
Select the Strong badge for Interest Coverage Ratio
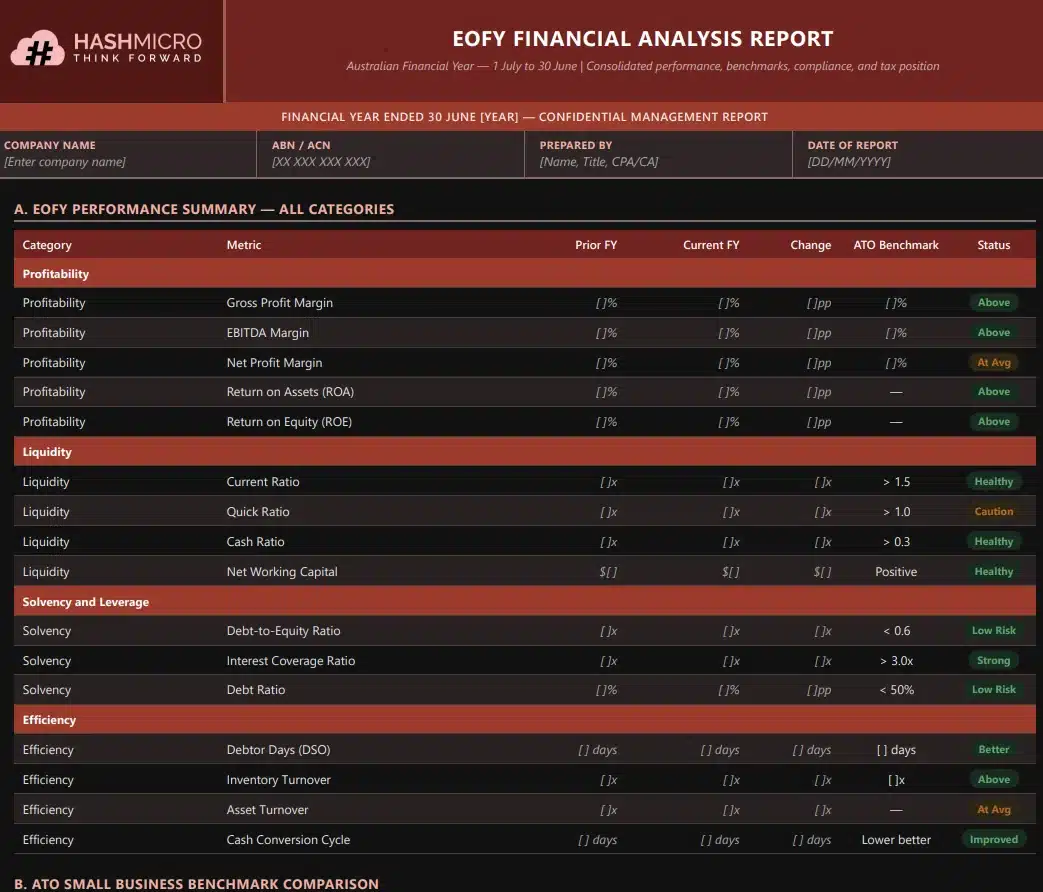[994, 661]
